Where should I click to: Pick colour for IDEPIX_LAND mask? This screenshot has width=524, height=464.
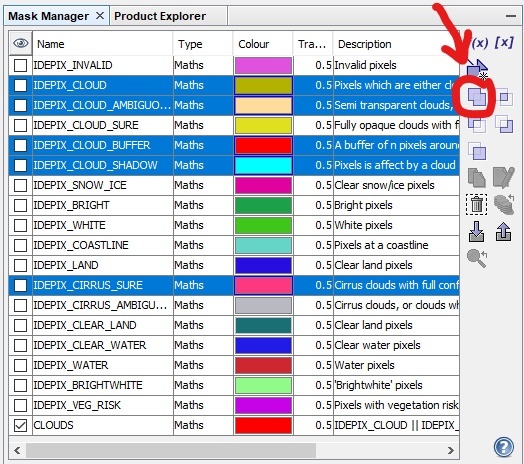tap(263, 265)
